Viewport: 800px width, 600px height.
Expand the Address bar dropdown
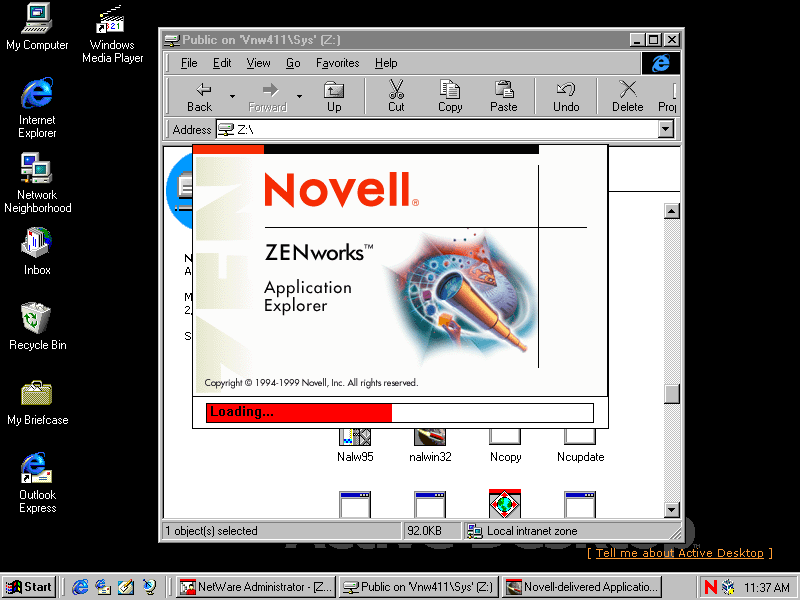point(665,130)
